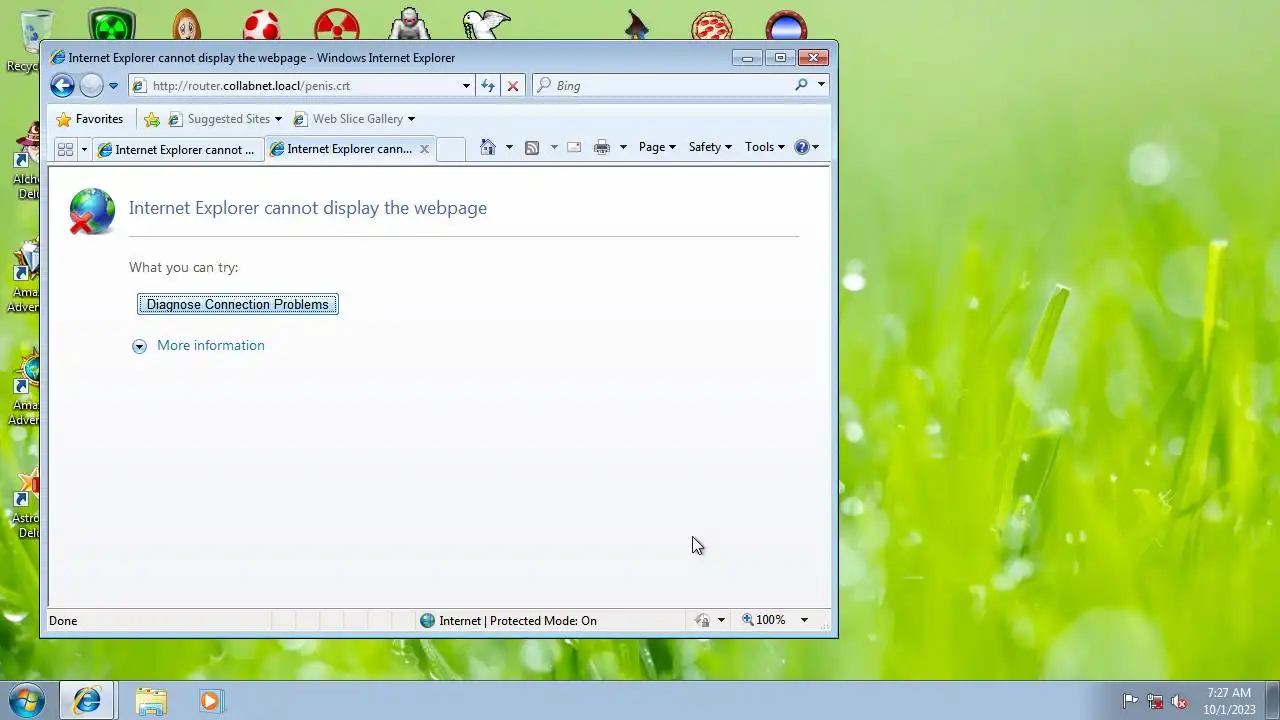Open the Favorites center
This screenshot has height=720, width=1280.
[x=90, y=119]
